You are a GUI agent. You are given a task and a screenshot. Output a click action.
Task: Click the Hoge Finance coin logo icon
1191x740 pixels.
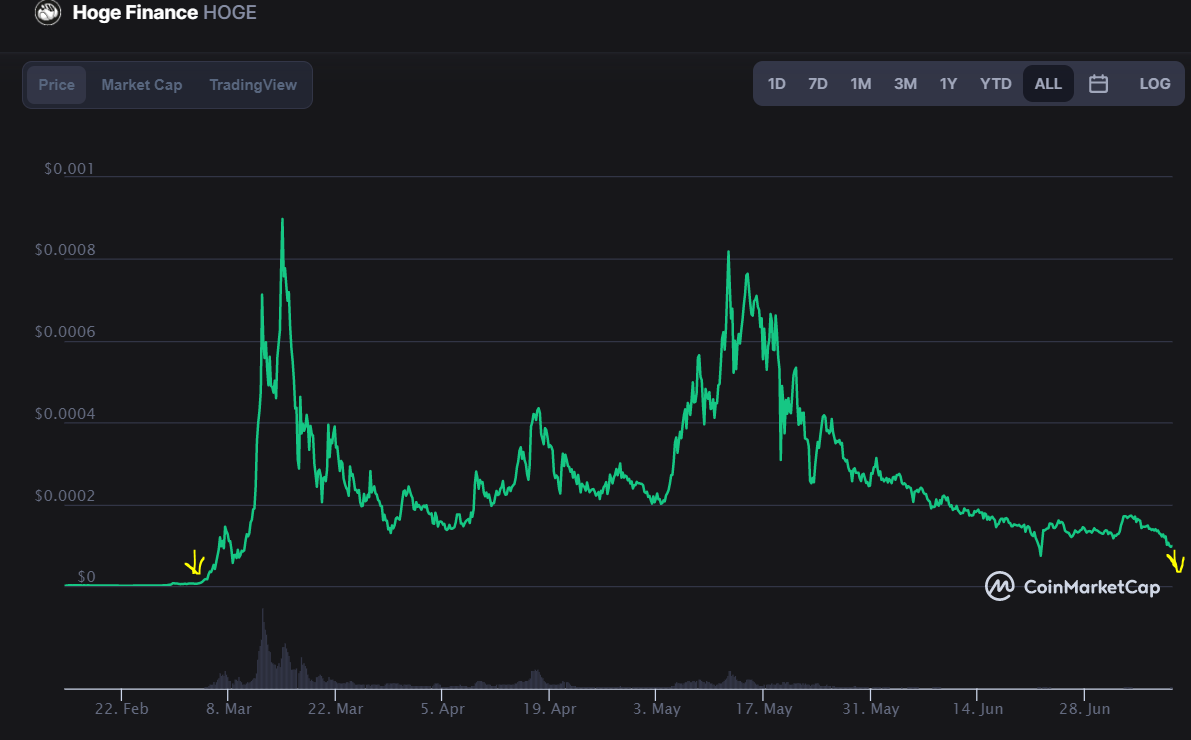pos(48,12)
